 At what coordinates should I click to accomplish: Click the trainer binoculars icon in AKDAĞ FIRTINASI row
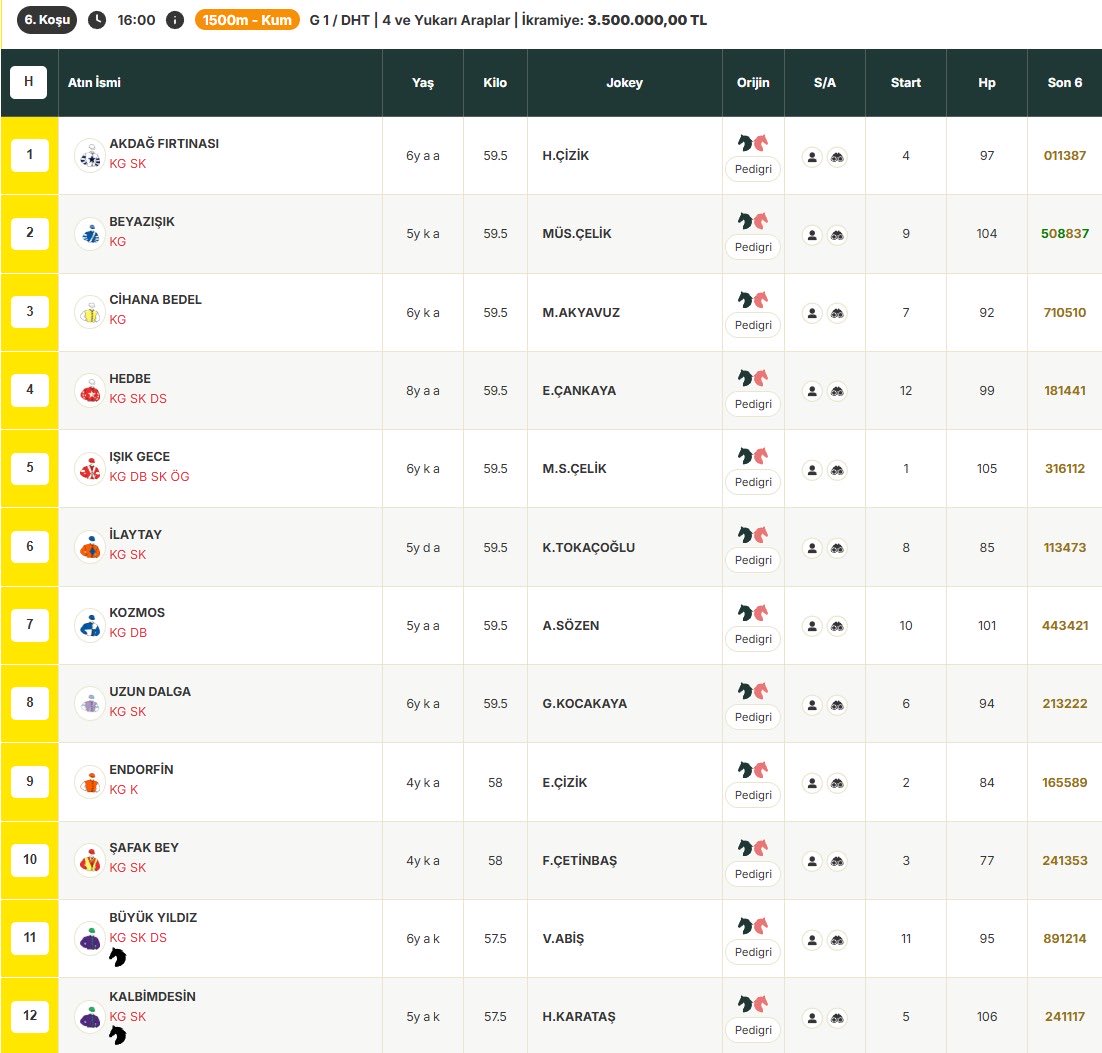(837, 157)
